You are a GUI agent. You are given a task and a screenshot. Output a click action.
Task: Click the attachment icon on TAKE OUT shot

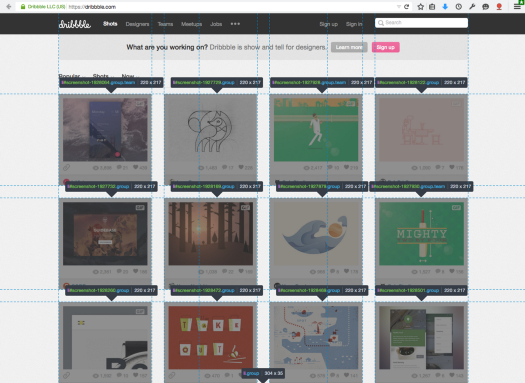pyautogui.click(x=172, y=375)
